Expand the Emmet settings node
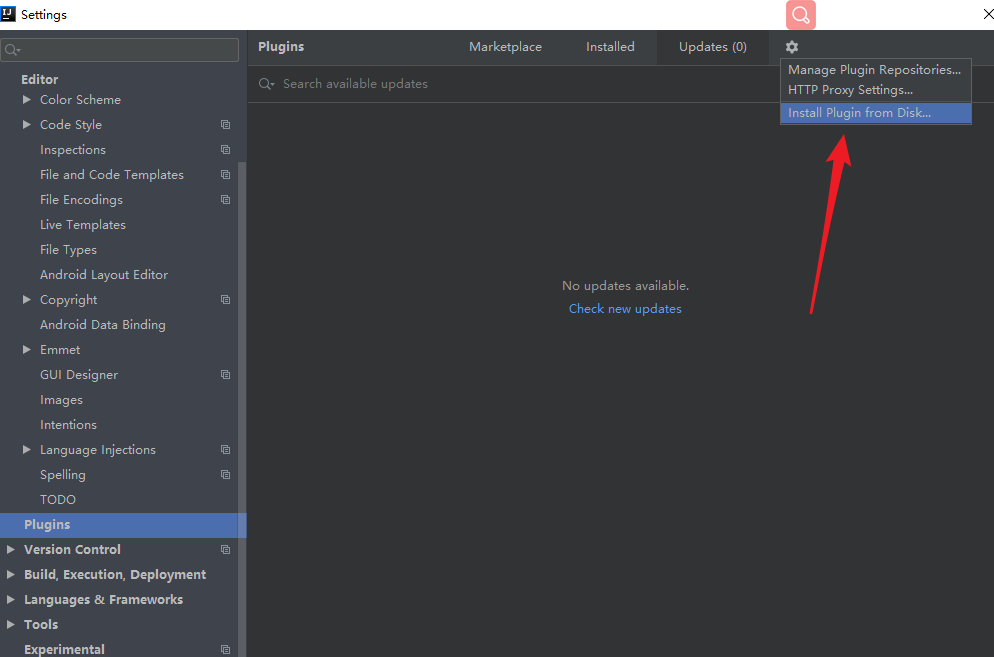The height and width of the screenshot is (657, 994). 27,350
